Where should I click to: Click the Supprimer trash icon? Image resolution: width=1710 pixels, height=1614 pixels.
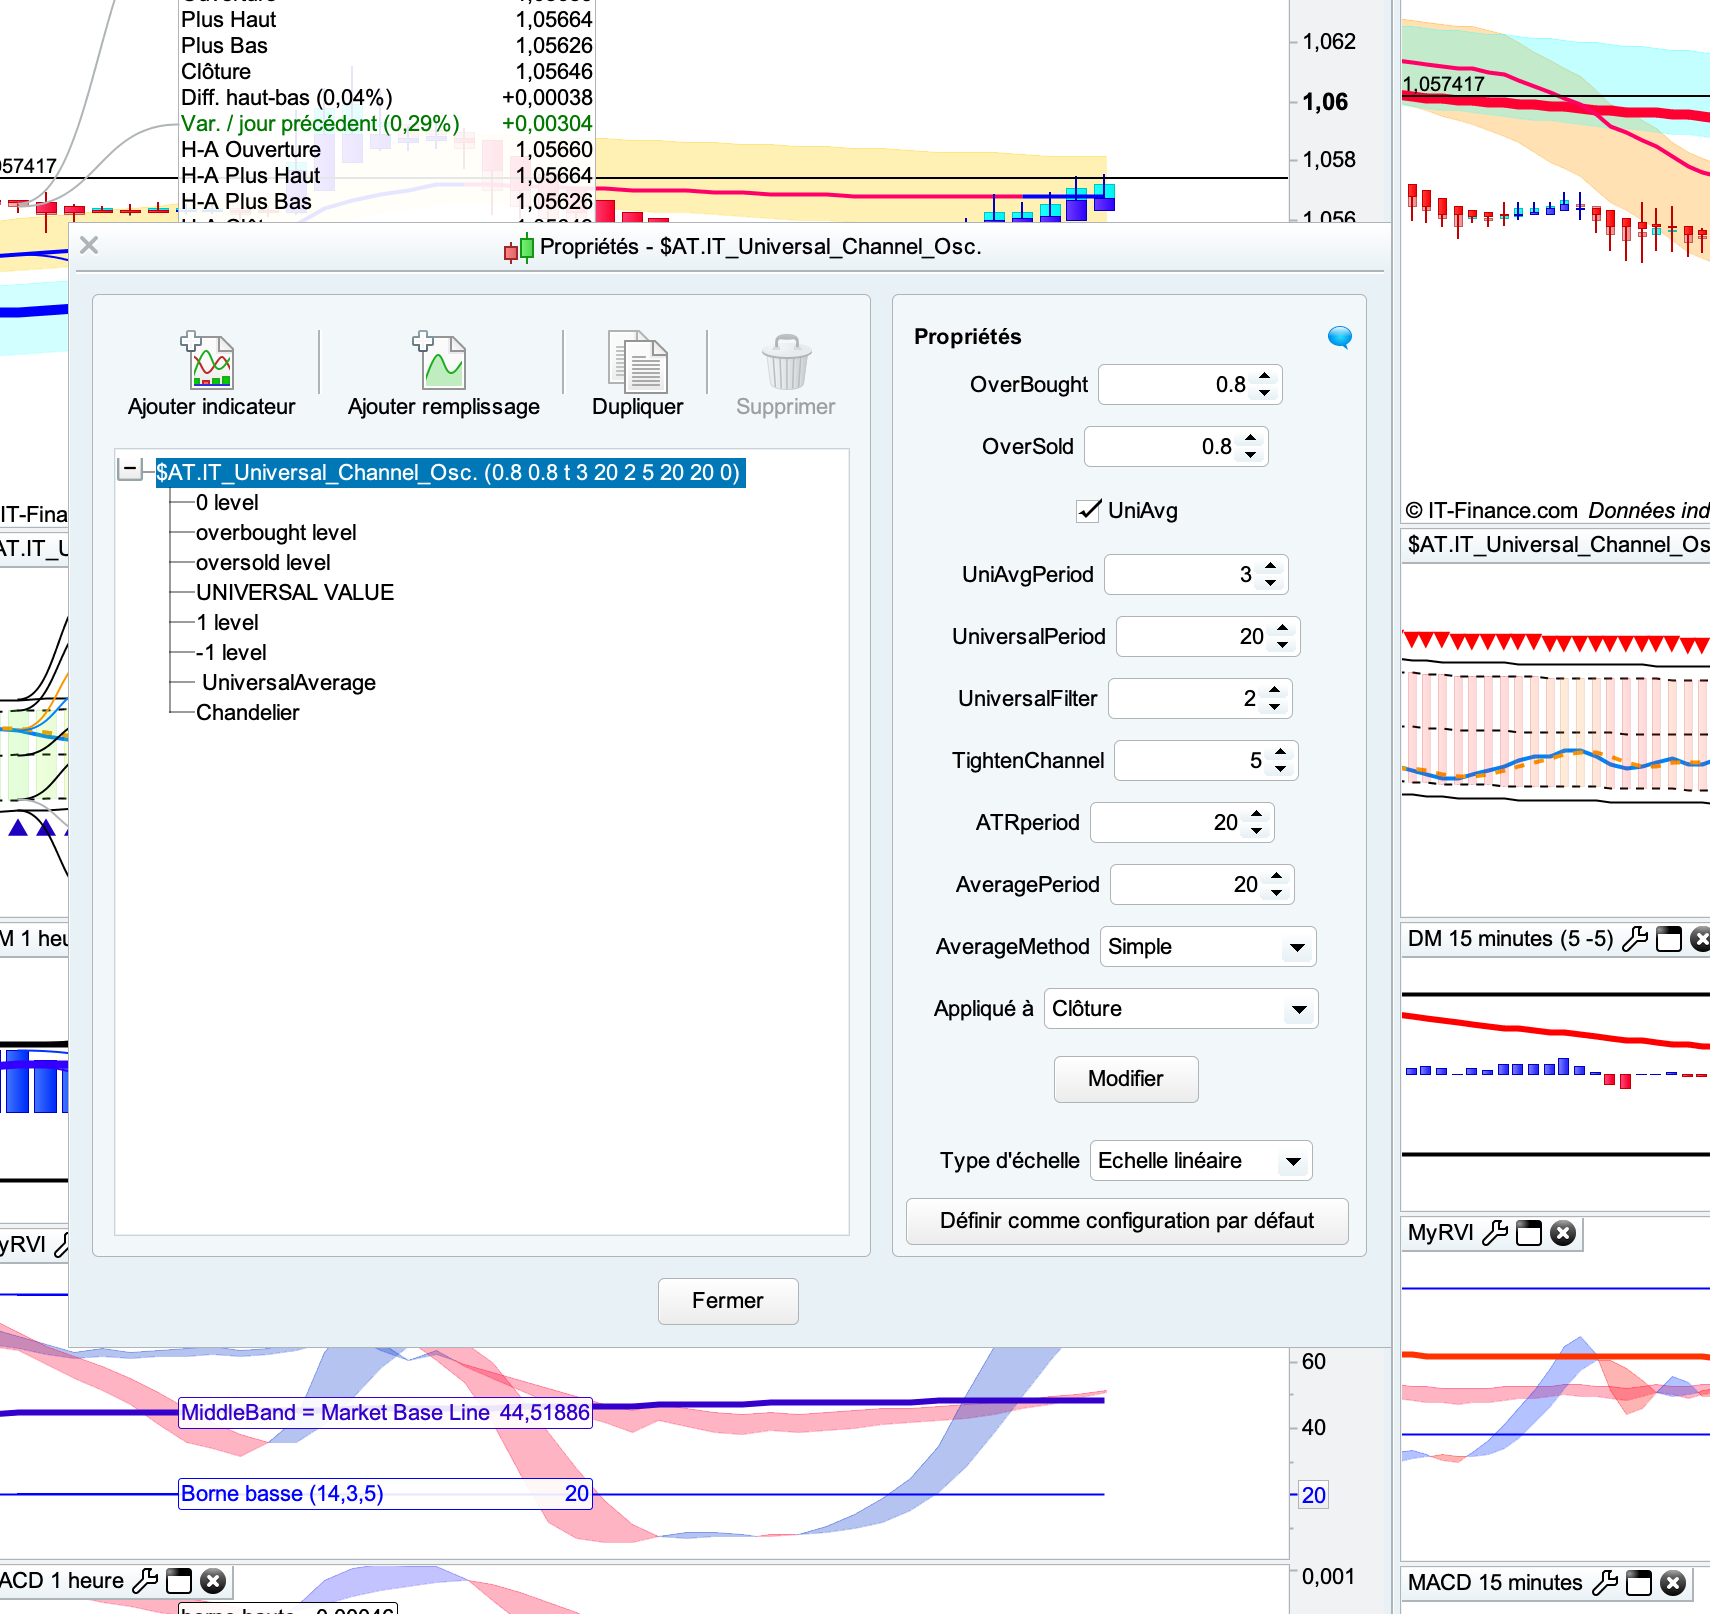[x=786, y=361]
